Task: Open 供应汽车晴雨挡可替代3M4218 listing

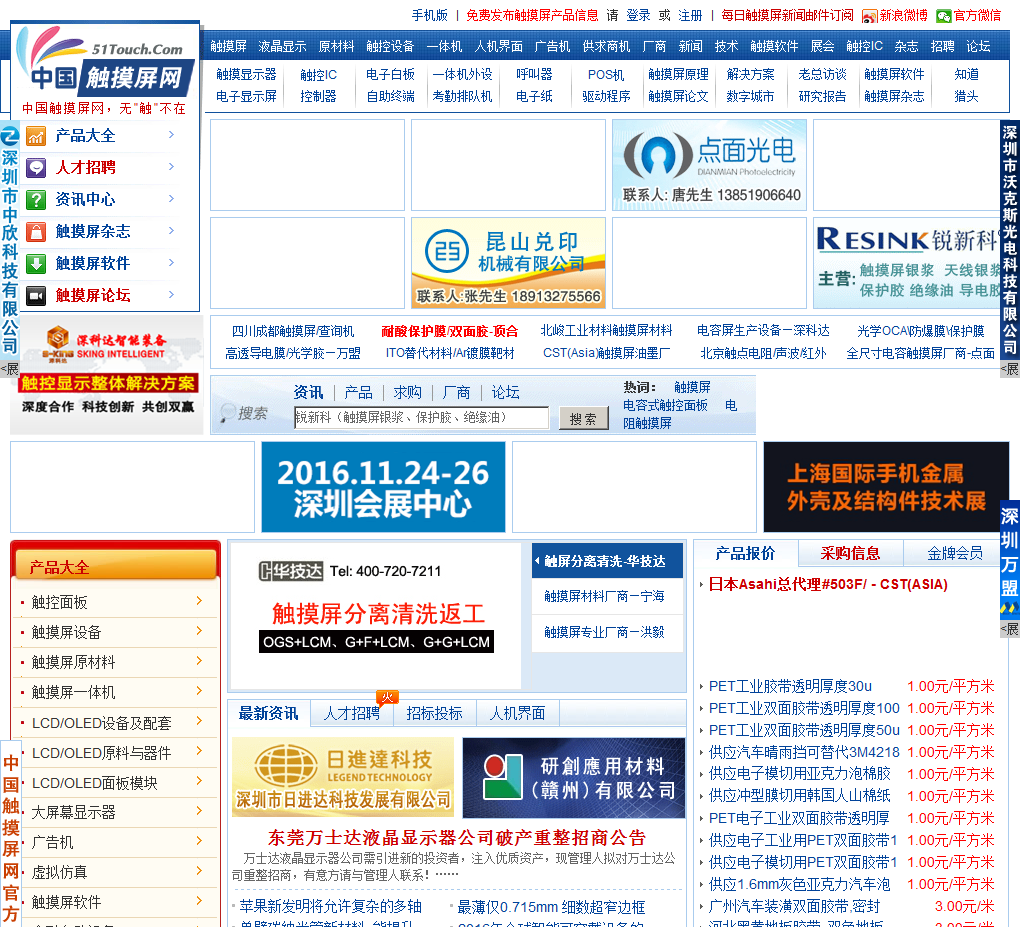Action: (804, 753)
